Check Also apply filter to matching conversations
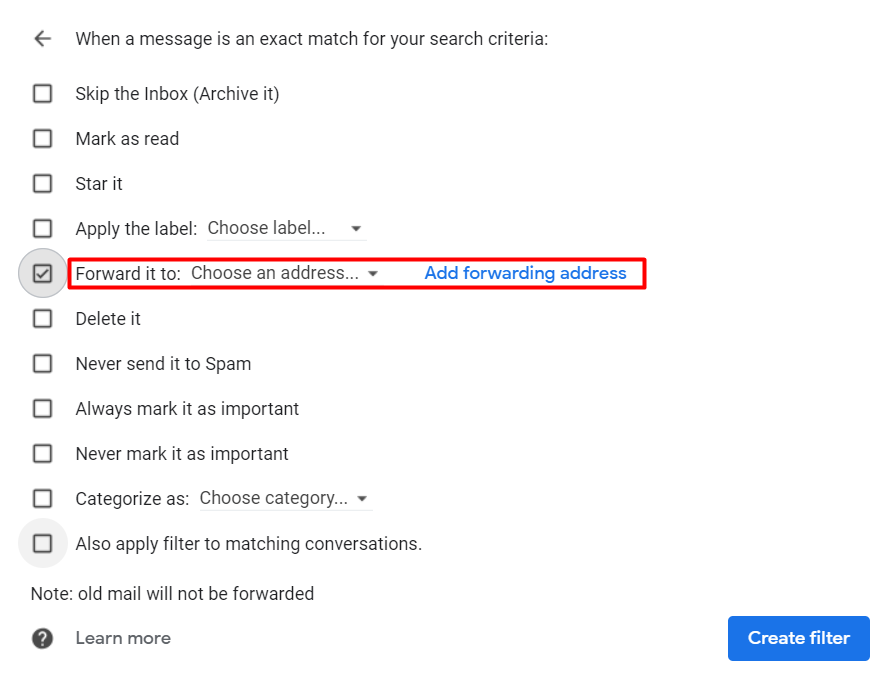896x687 pixels. click(x=42, y=543)
